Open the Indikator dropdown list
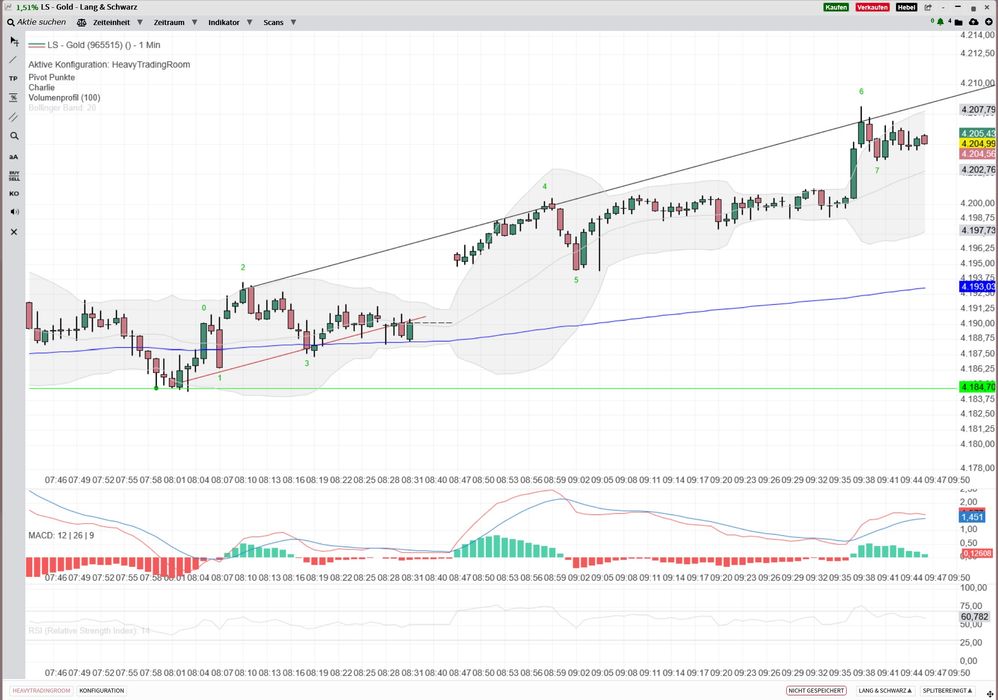This screenshot has height=700, width=998. [229, 21]
